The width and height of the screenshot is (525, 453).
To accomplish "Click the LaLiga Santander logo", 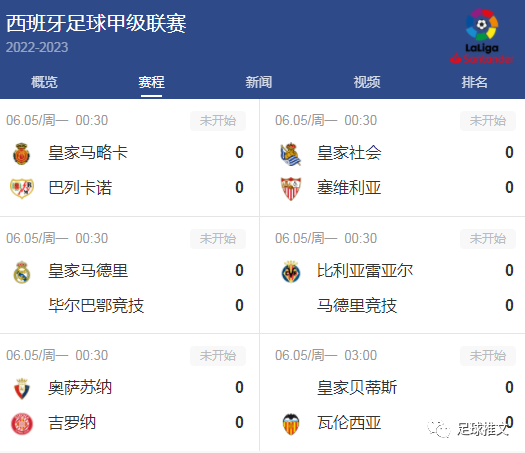I will pyautogui.click(x=482, y=36).
